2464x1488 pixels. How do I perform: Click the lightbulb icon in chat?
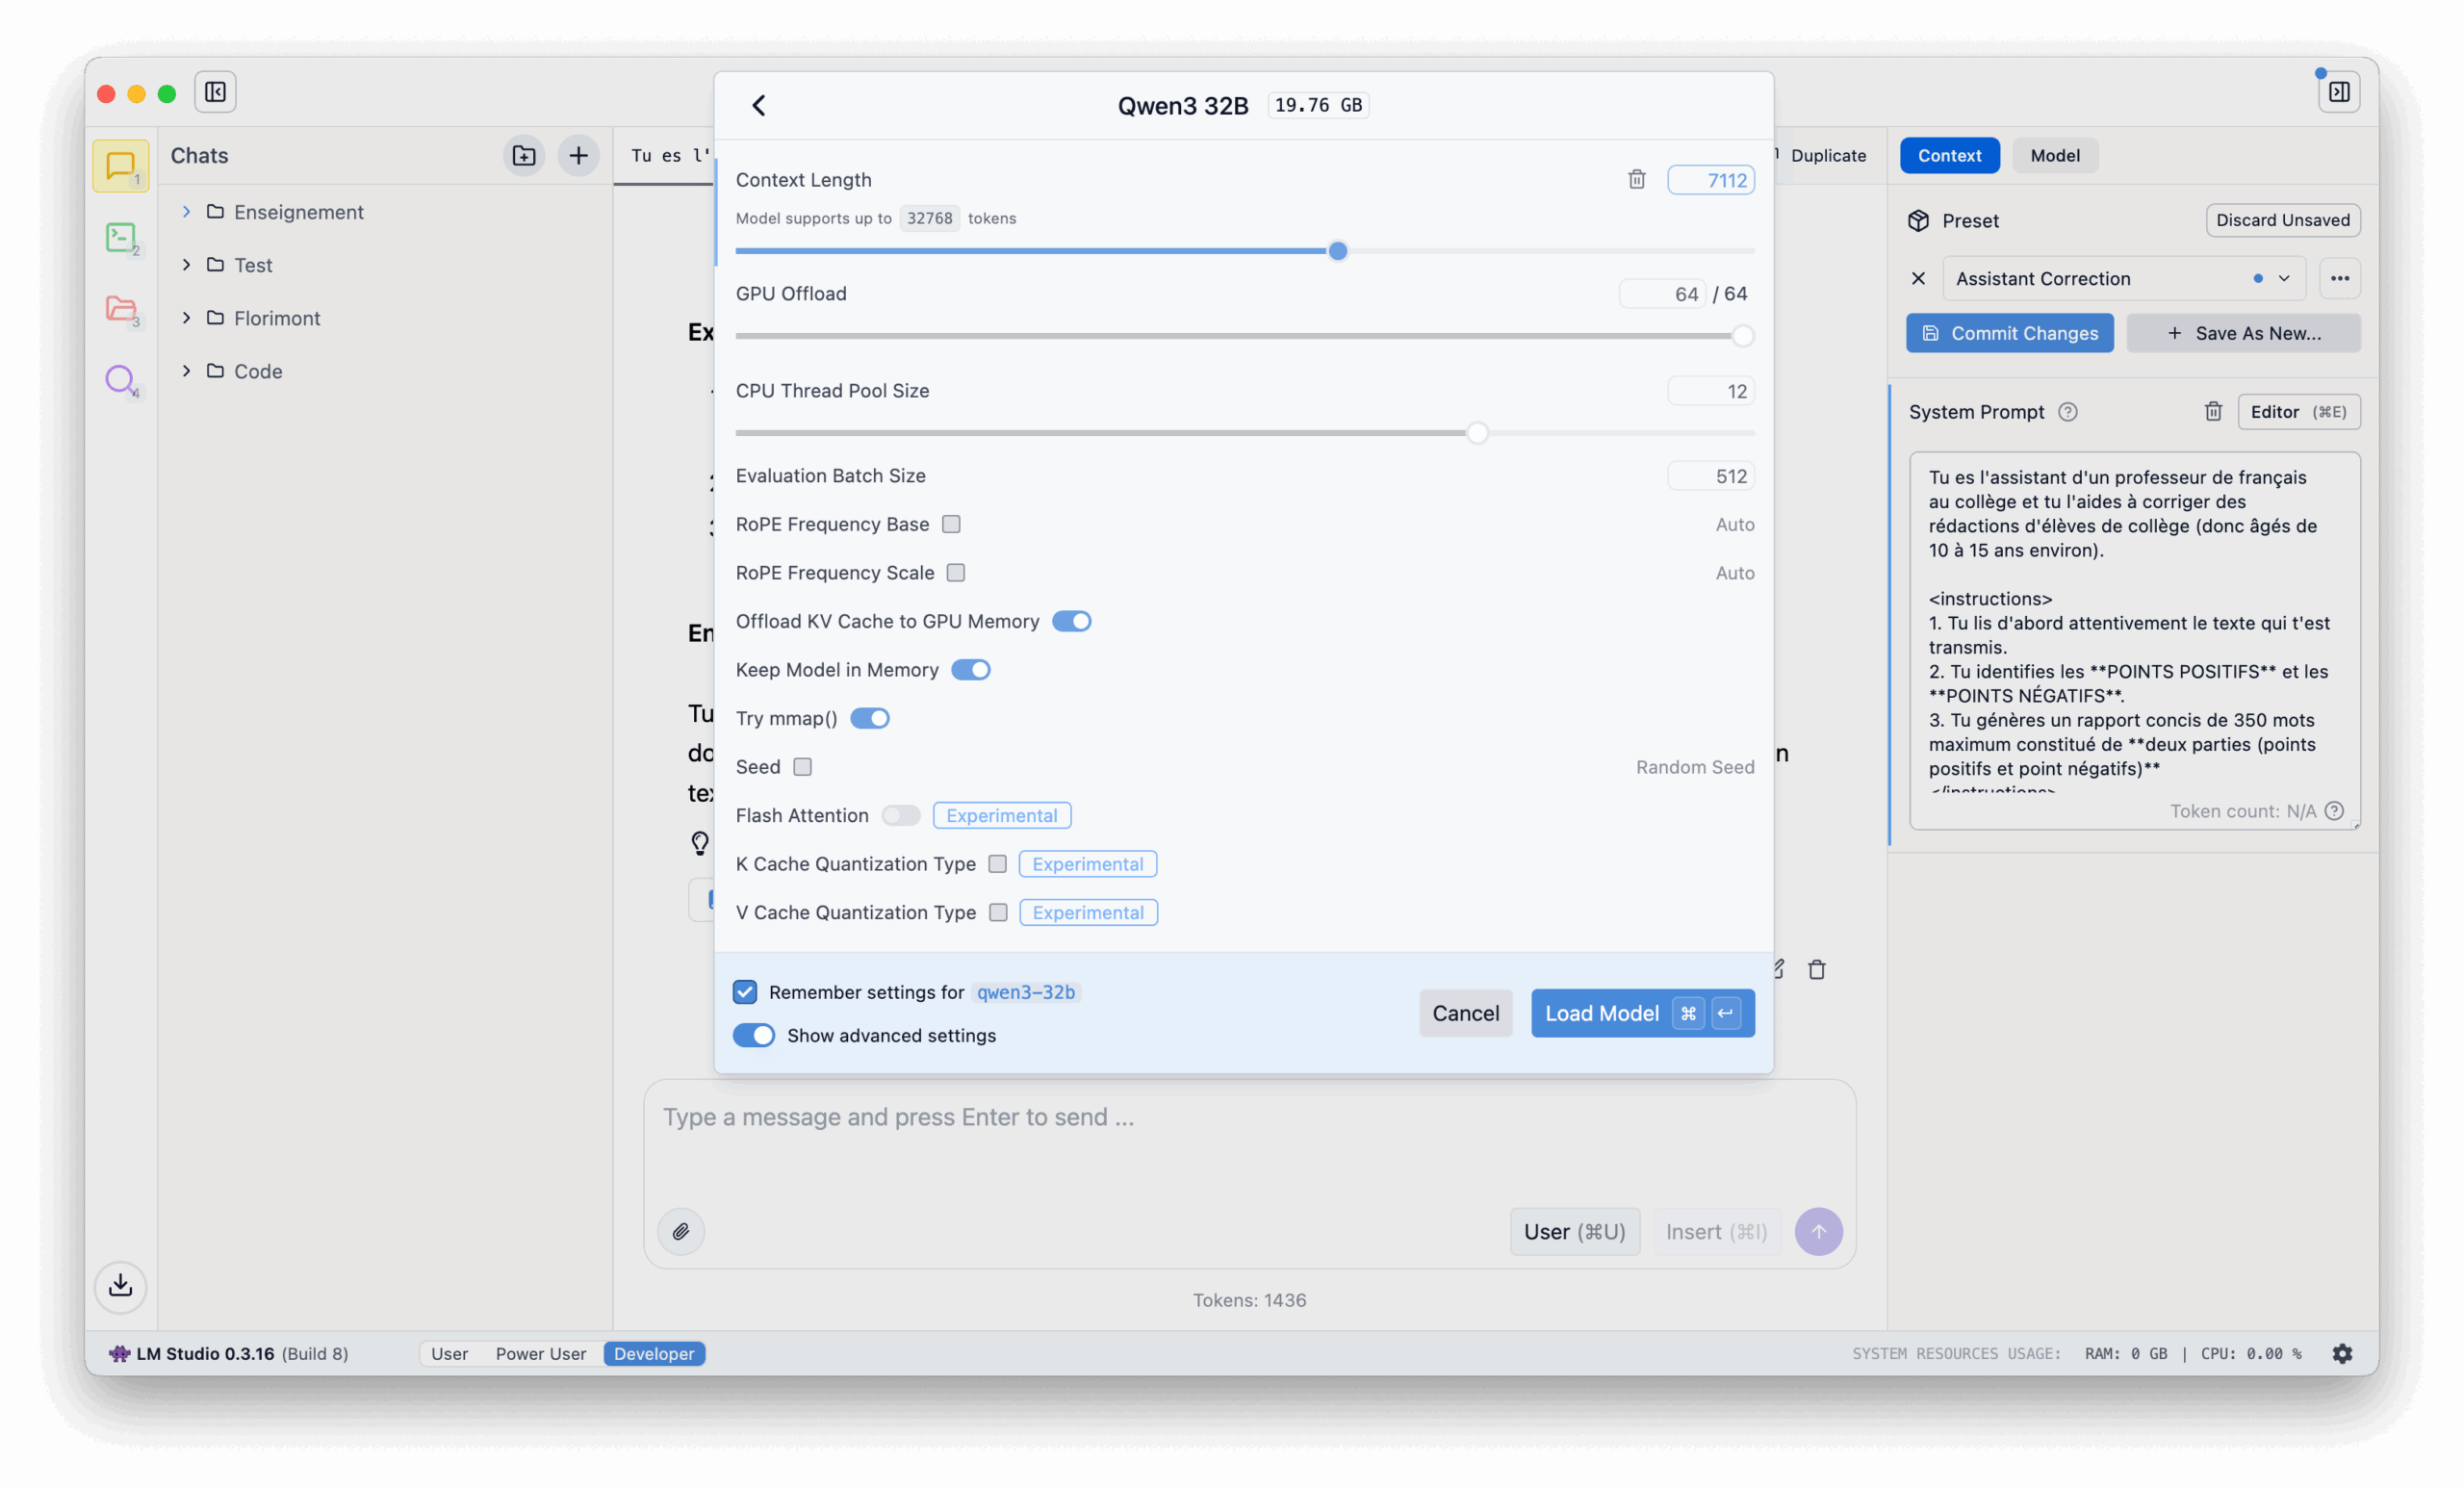[700, 843]
